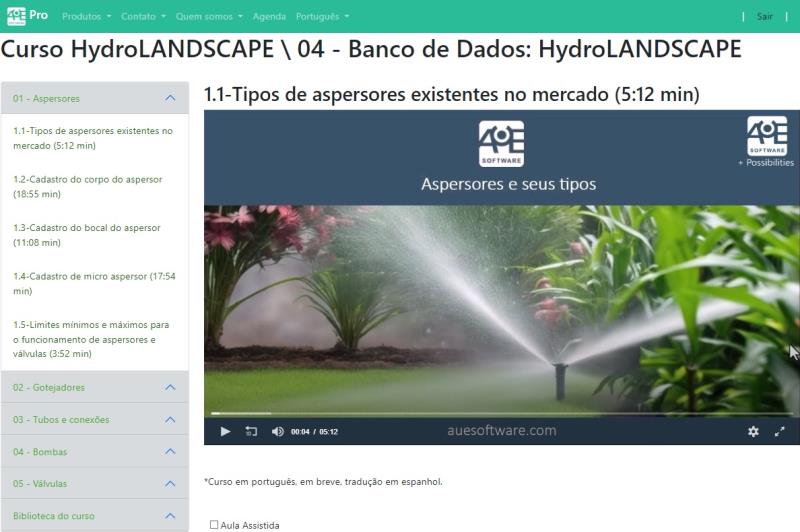Expand the Biblioteca do curso chevron

[x=170, y=516]
